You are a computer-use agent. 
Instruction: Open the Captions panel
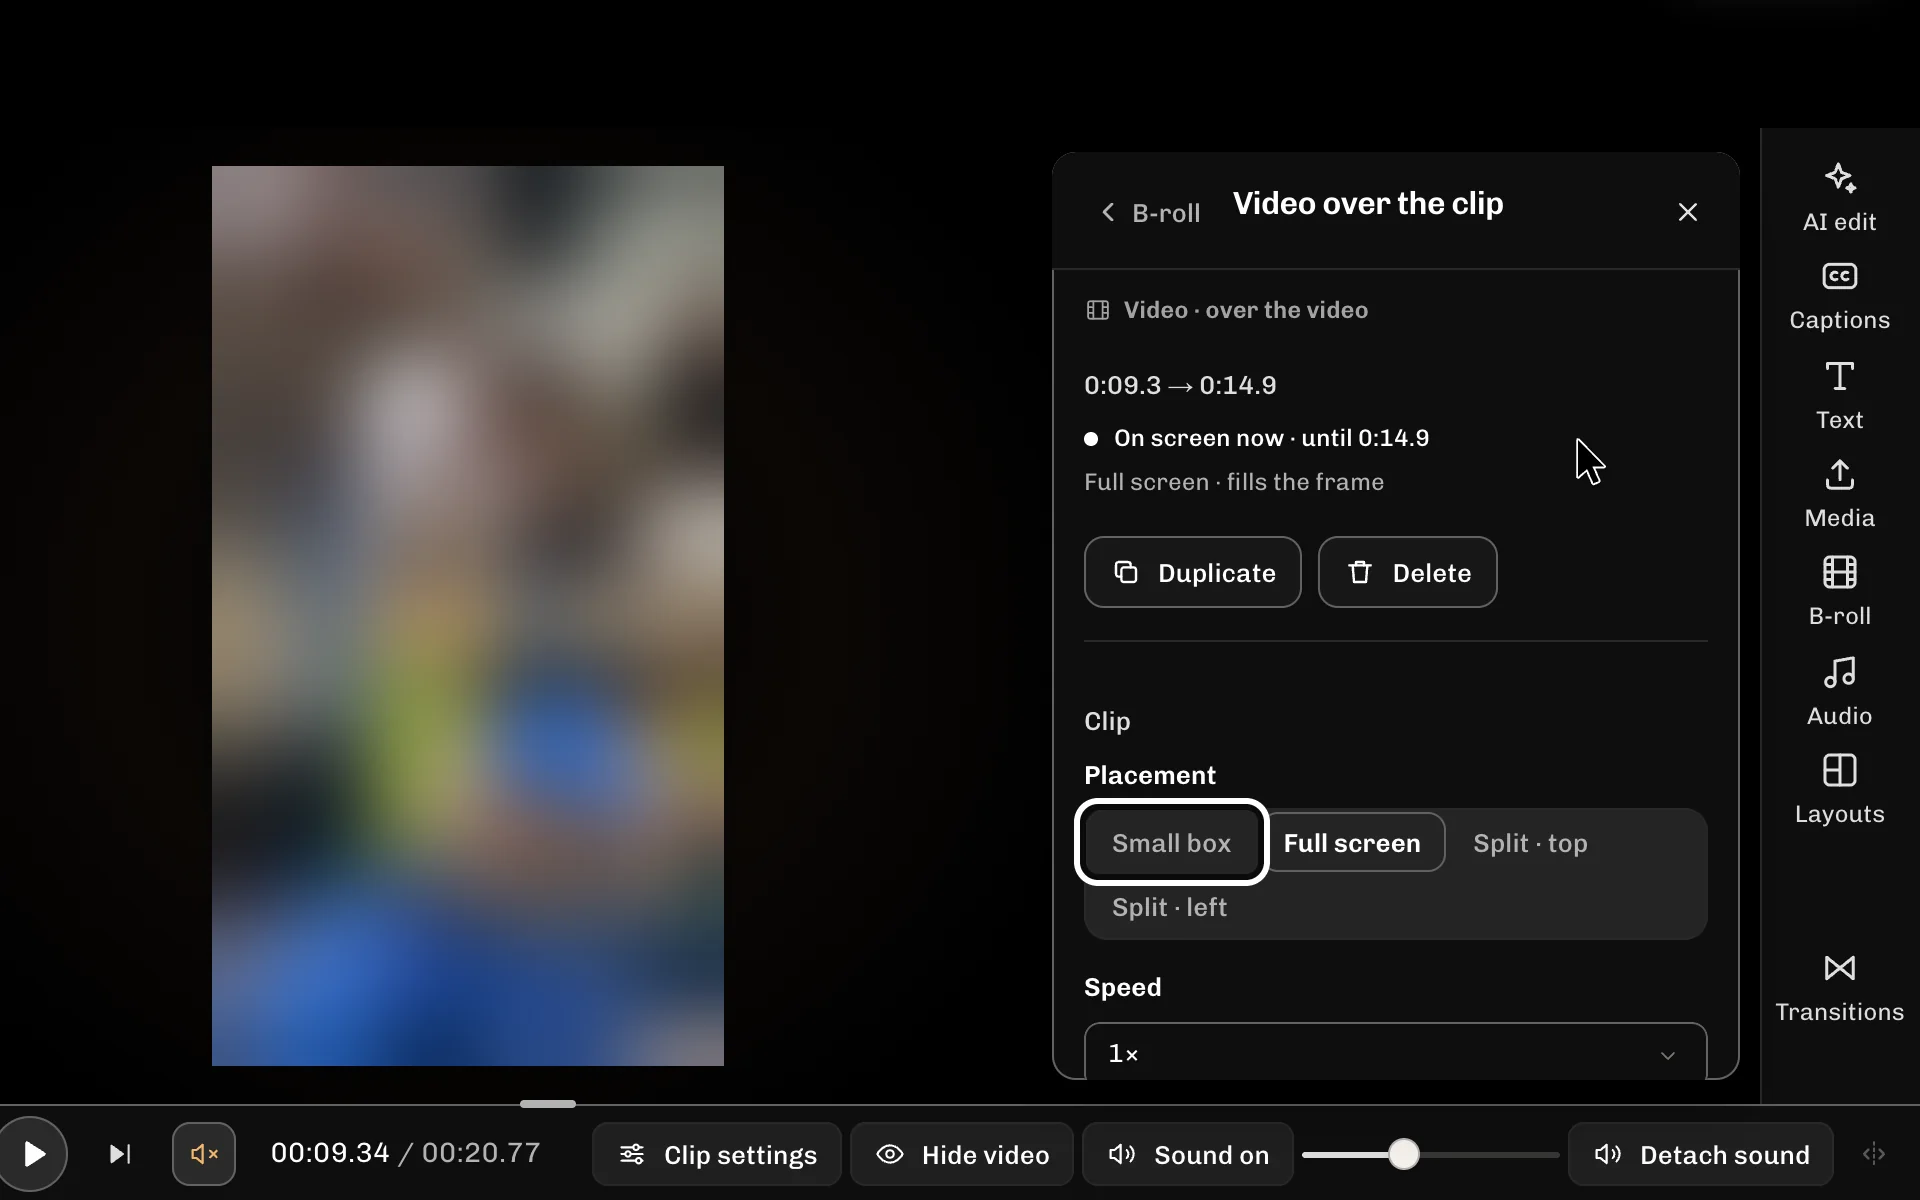tap(1839, 296)
